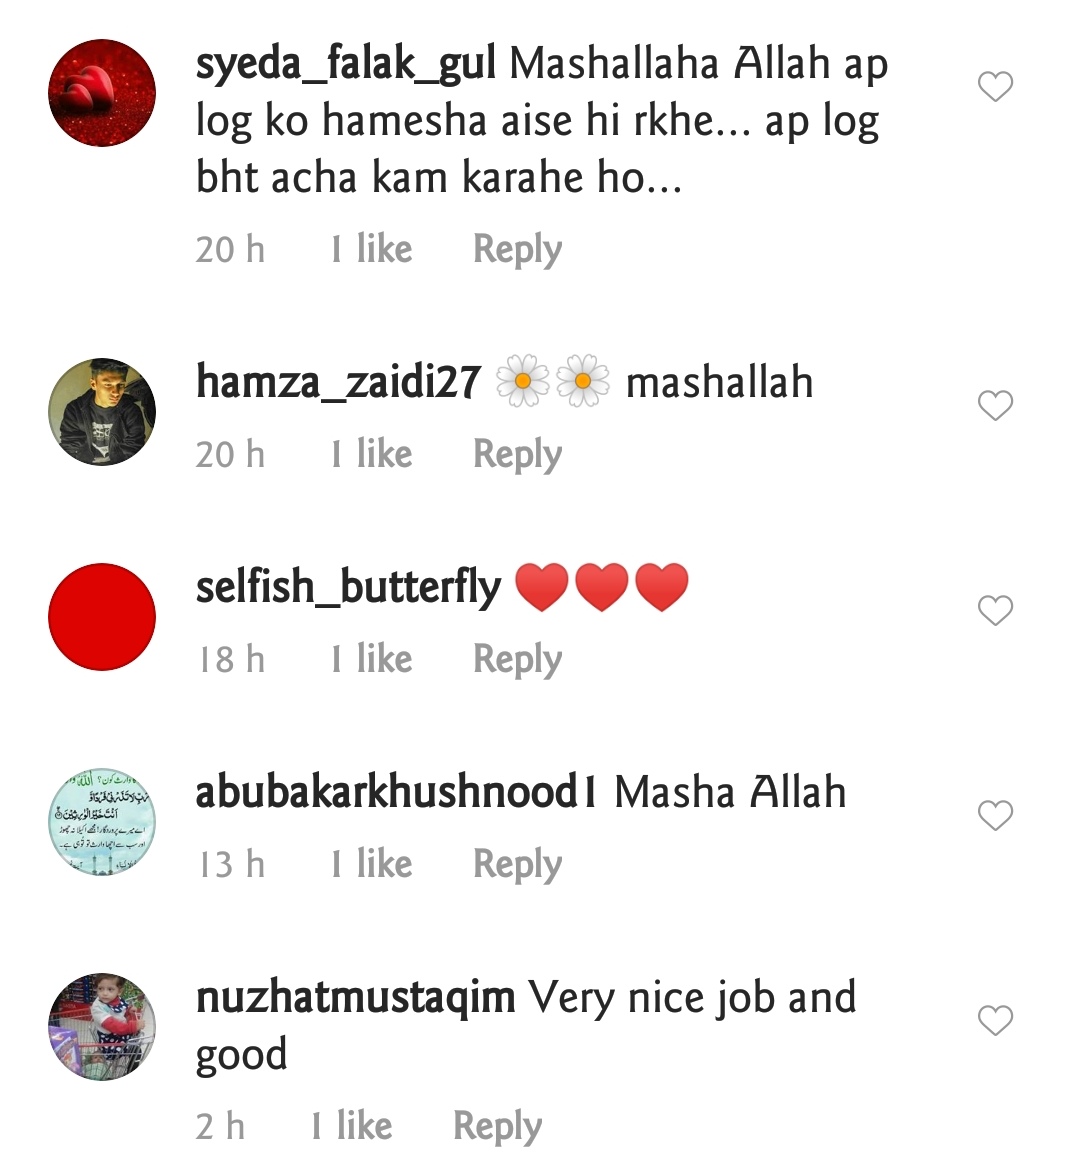
Task: Open hamza_zaidi27's profile avatar
Action: [102, 412]
